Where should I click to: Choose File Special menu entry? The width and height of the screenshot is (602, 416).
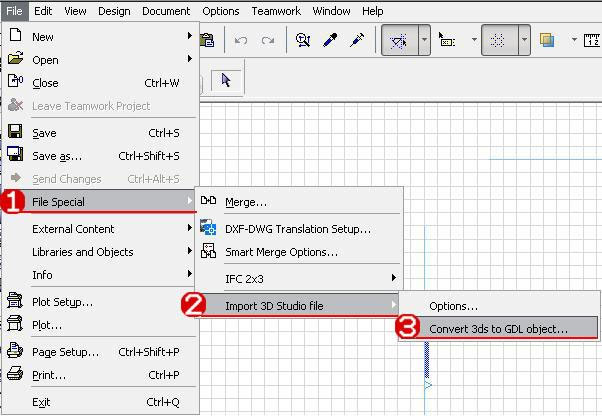[101, 201]
